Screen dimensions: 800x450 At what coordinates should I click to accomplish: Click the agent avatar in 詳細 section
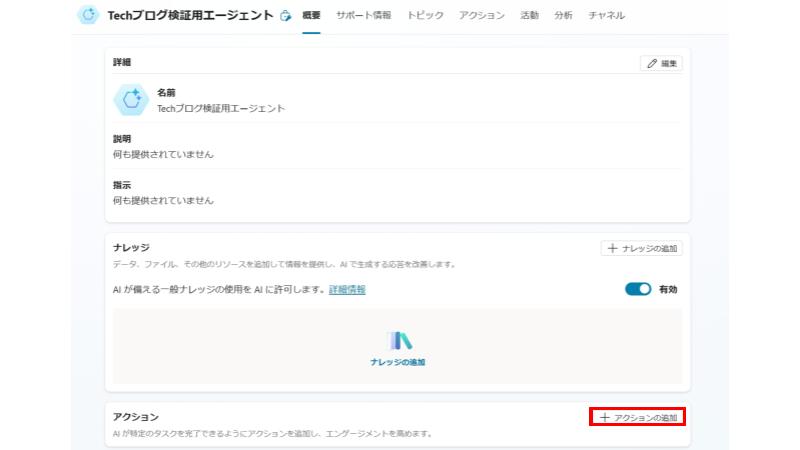[x=131, y=99]
